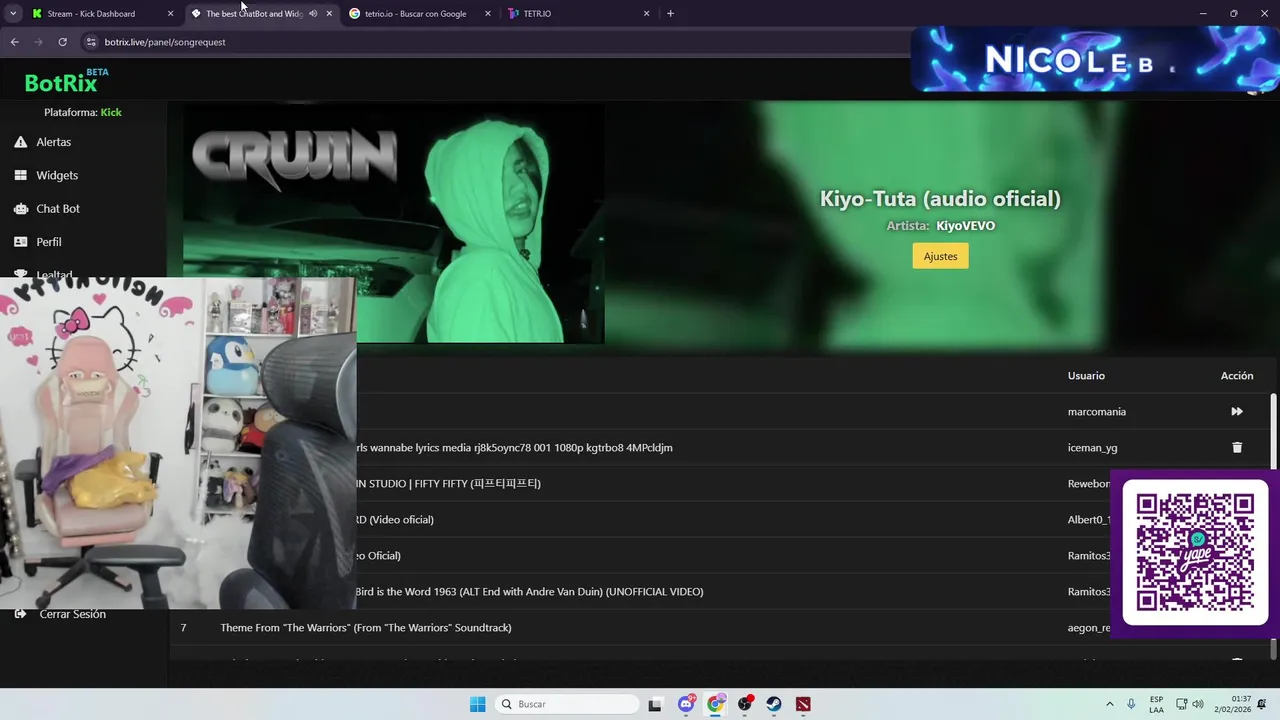This screenshot has height=720, width=1280.
Task: Select song title Theme From "The Warriors"
Action: click(x=366, y=627)
